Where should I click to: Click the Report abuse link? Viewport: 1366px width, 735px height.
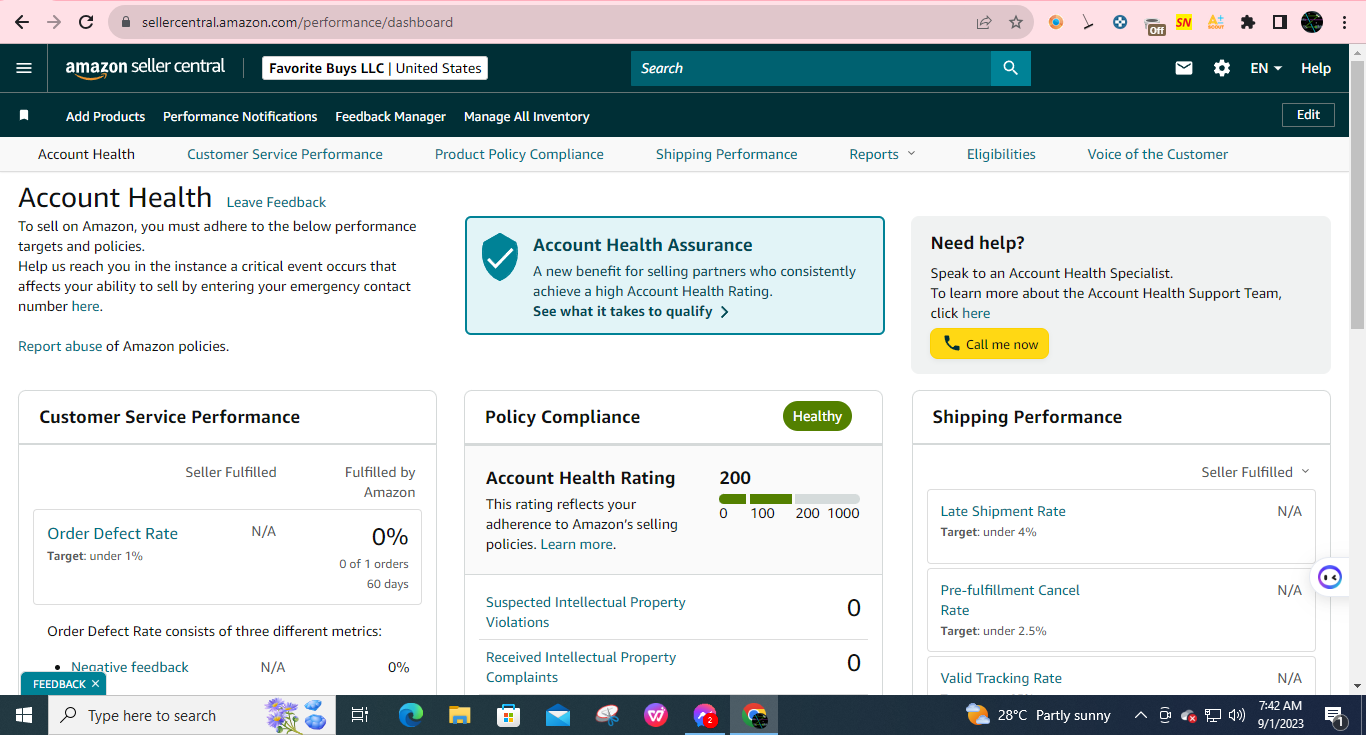coord(60,346)
